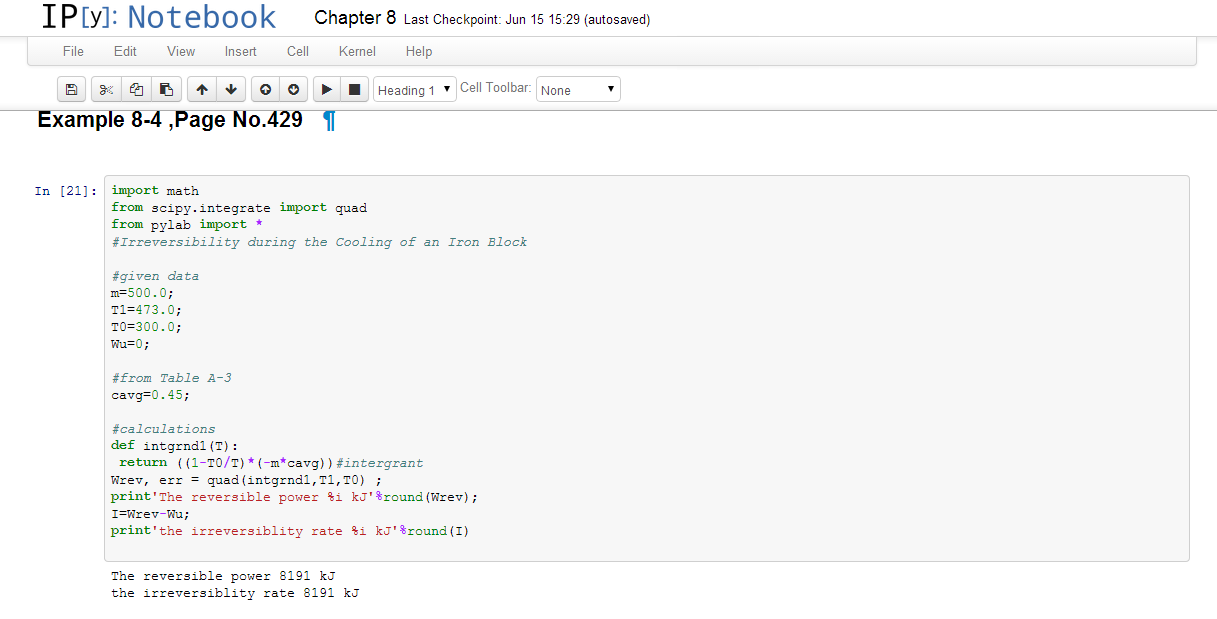Cut the selected cell with scissors icon
This screenshot has height=619, width=1217.
tap(106, 90)
